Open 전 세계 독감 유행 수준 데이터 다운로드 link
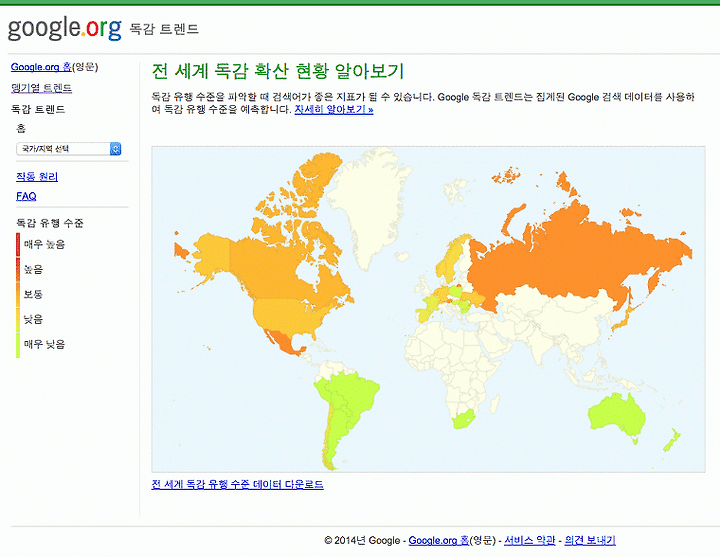This screenshot has height=557, width=720. (237, 484)
